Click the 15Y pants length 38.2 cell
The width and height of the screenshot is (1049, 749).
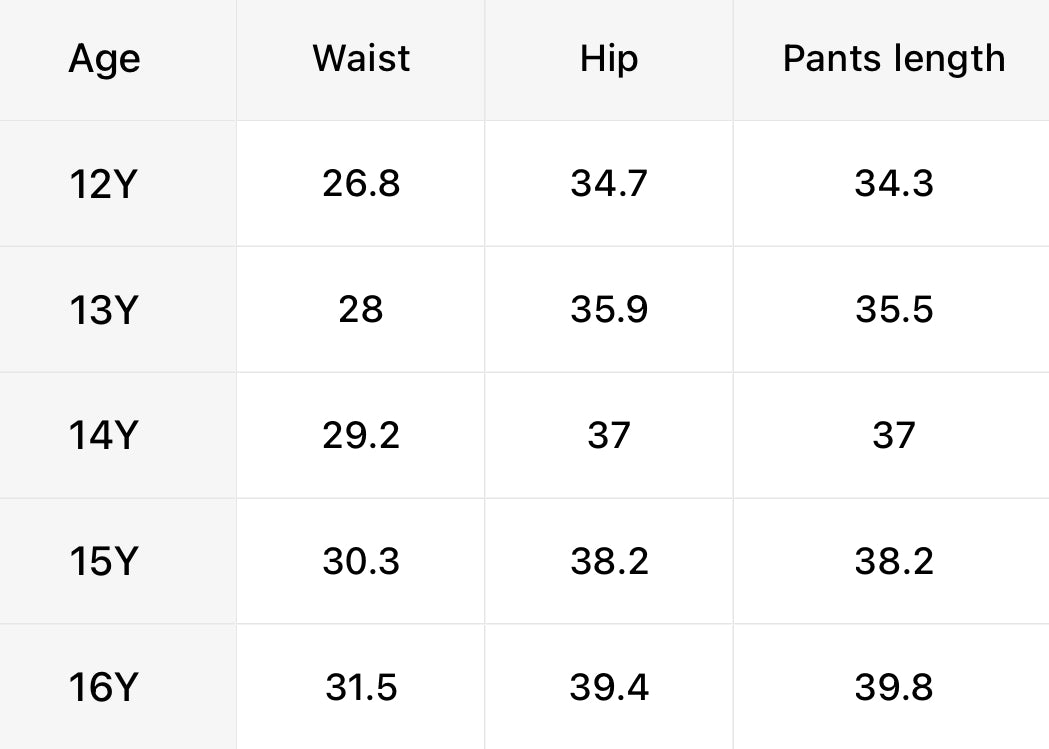tap(894, 560)
